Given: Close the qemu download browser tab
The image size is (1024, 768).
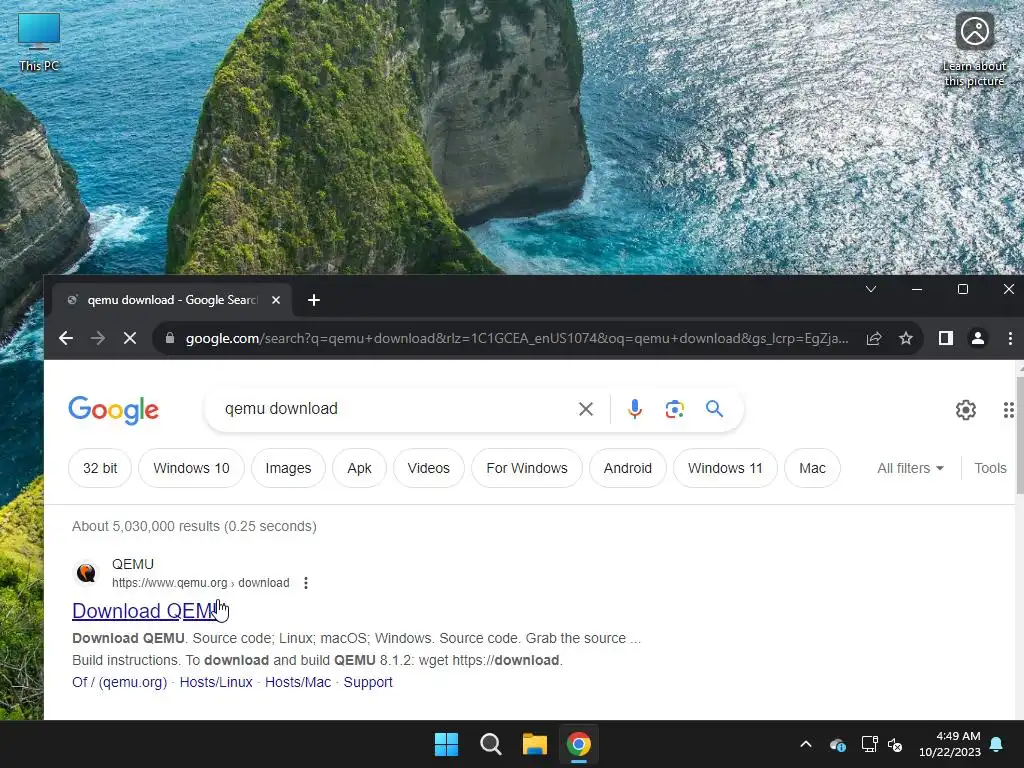Looking at the screenshot, I should click(276, 300).
